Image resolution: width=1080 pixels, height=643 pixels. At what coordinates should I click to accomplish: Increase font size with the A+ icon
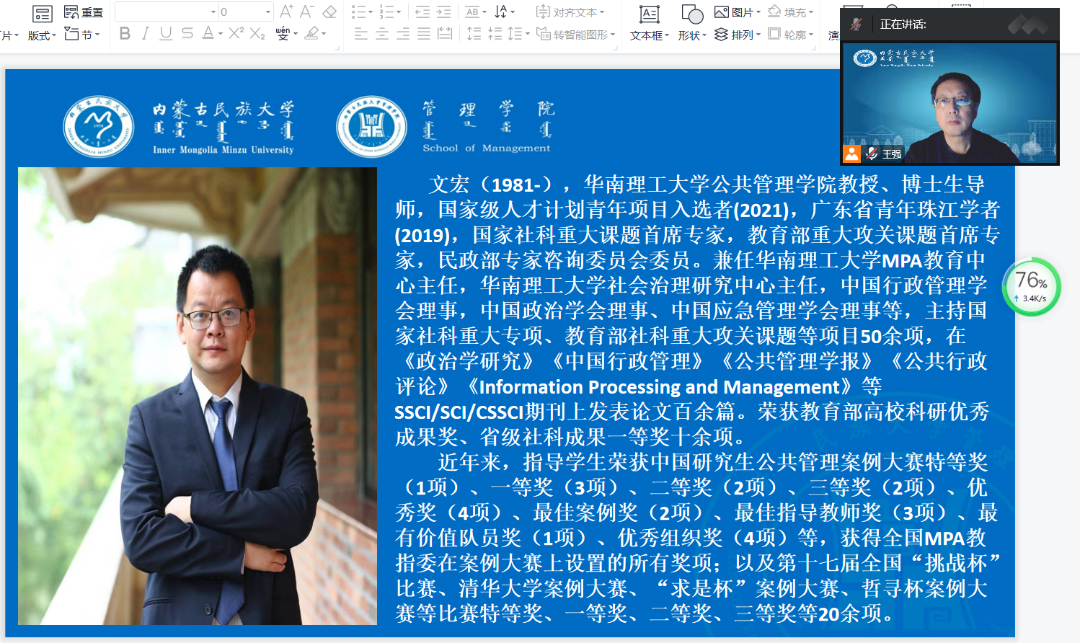(x=286, y=12)
